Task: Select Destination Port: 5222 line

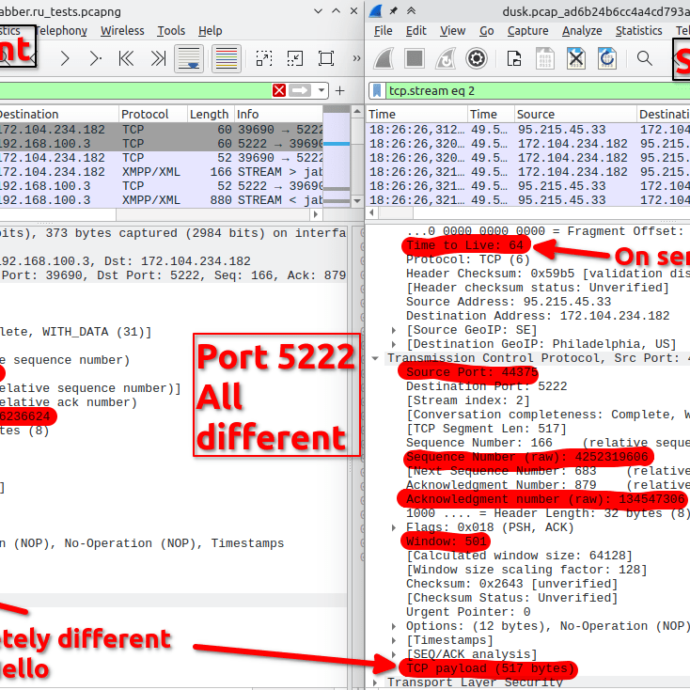Action: pos(486,386)
